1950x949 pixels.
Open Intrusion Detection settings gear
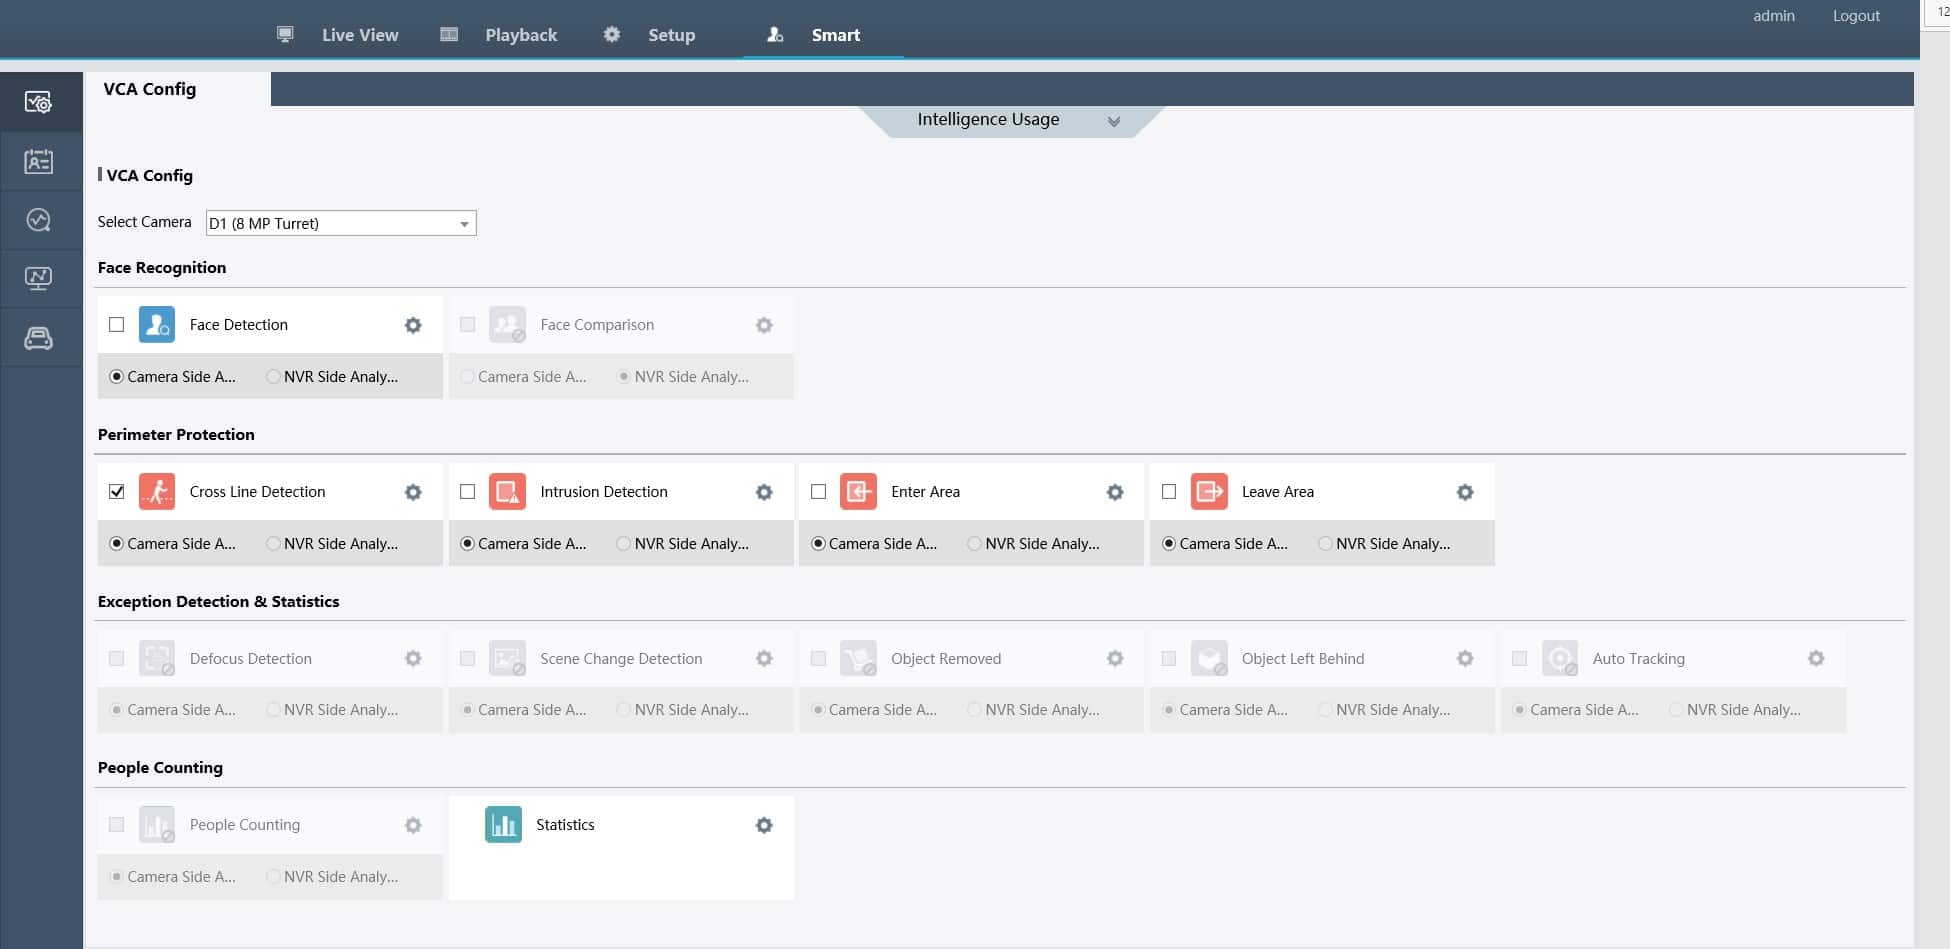(x=764, y=492)
